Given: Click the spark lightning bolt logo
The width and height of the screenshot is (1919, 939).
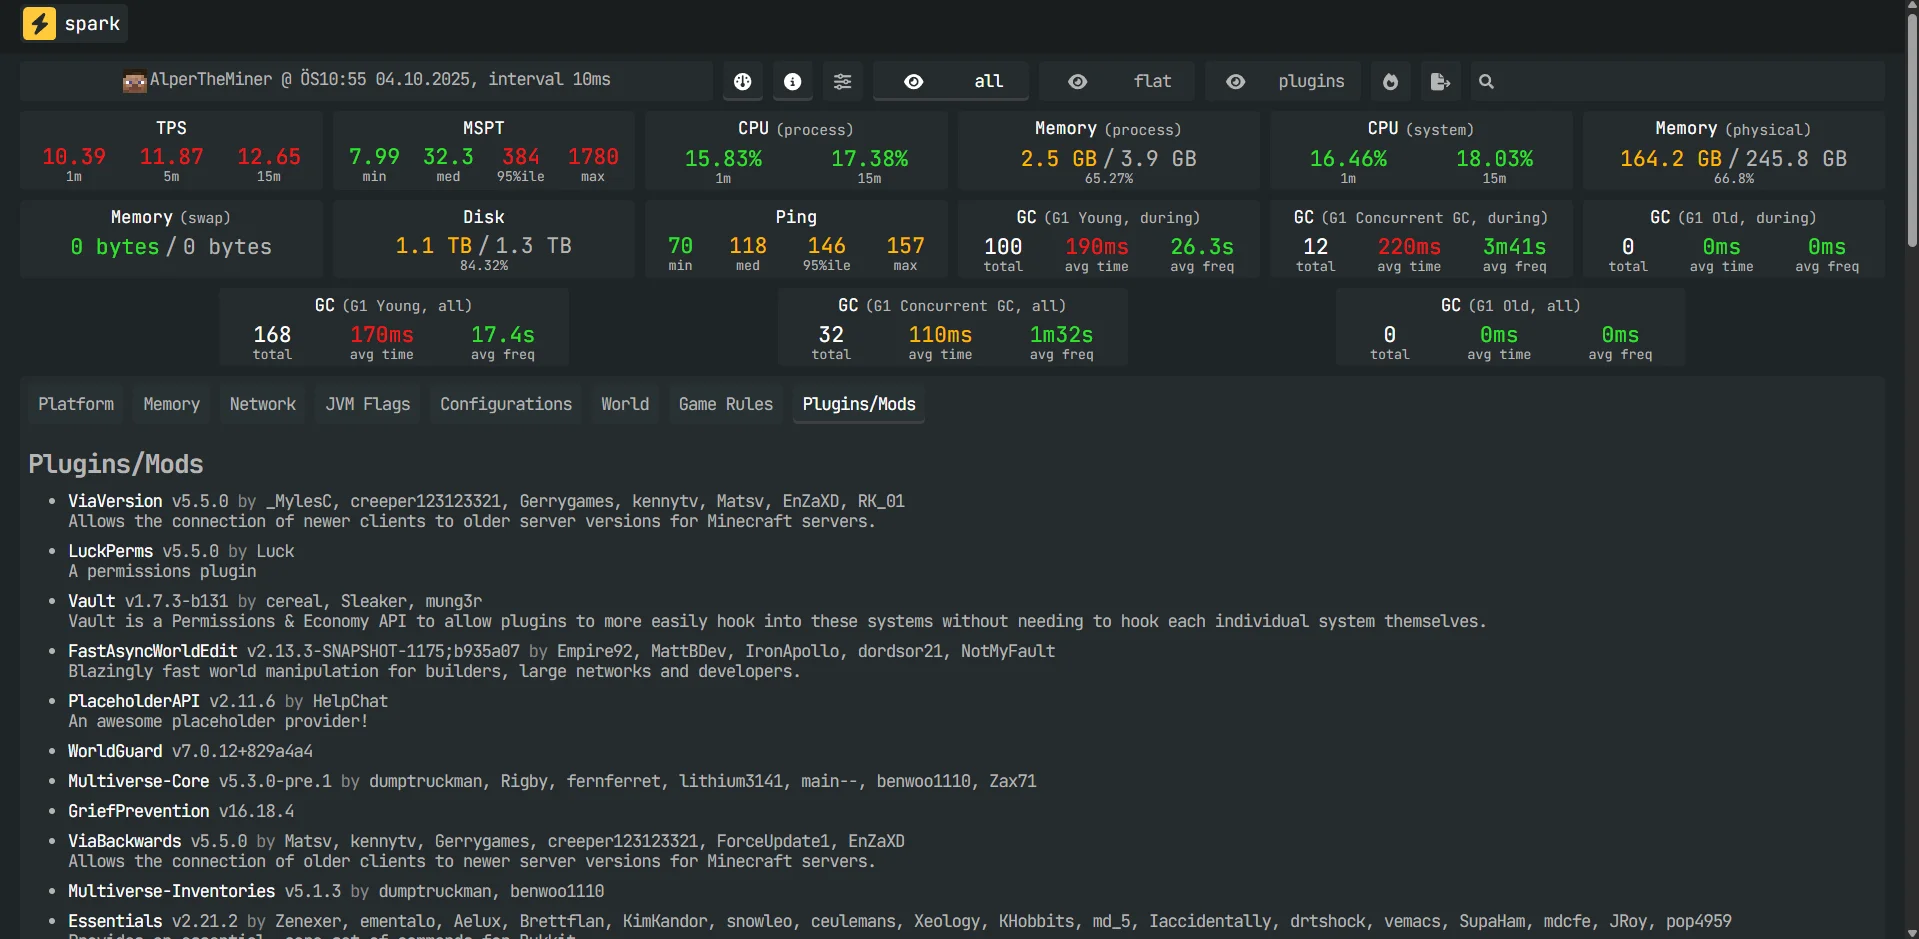Looking at the screenshot, I should (39, 23).
